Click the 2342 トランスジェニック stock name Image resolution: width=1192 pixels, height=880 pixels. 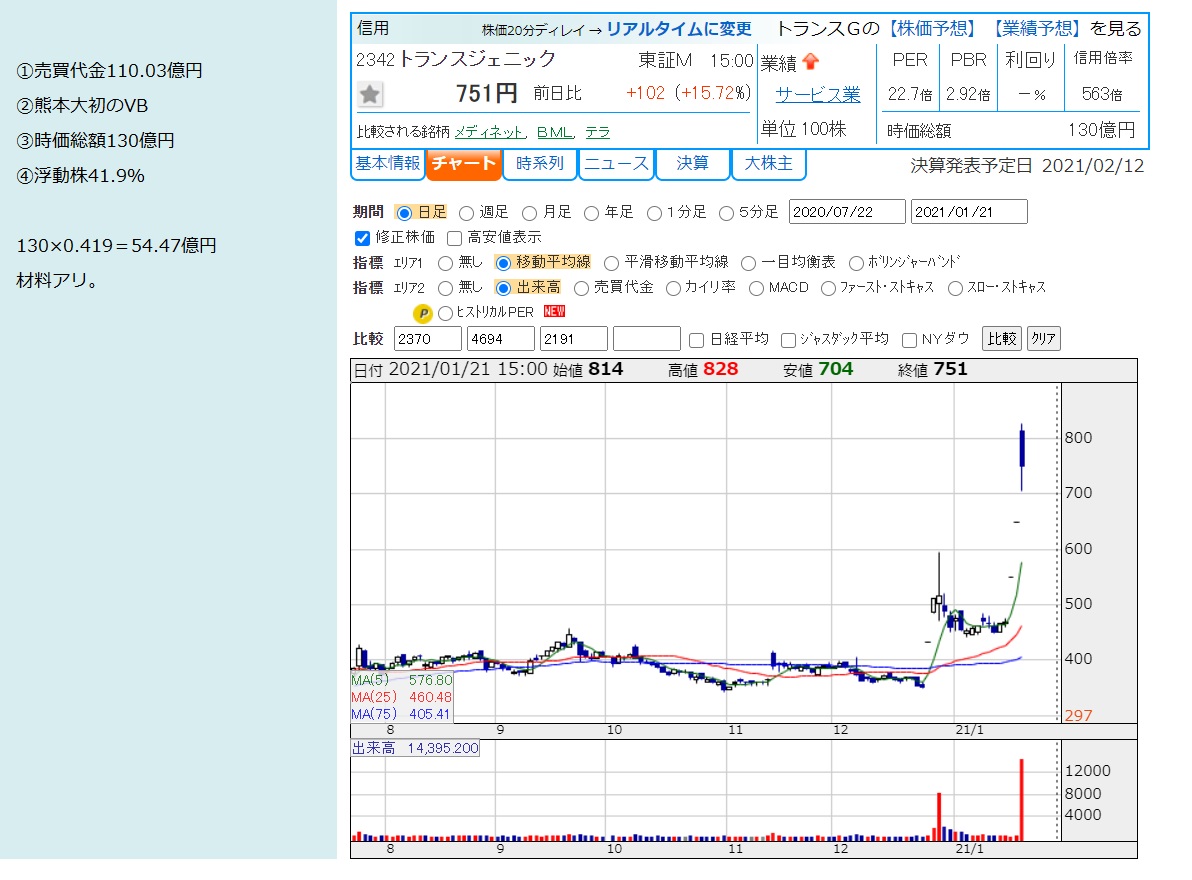455,59
